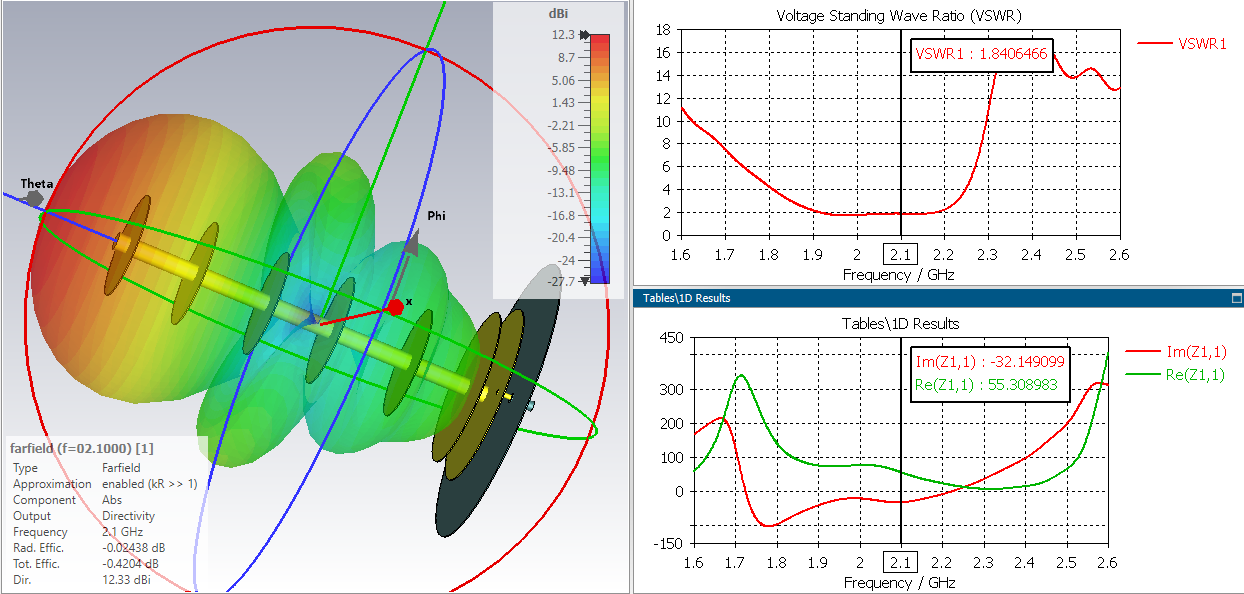This screenshot has width=1244, height=594.
Task: Click the Im/Re Z1,1 marker readout box
Action: (x=990, y=373)
